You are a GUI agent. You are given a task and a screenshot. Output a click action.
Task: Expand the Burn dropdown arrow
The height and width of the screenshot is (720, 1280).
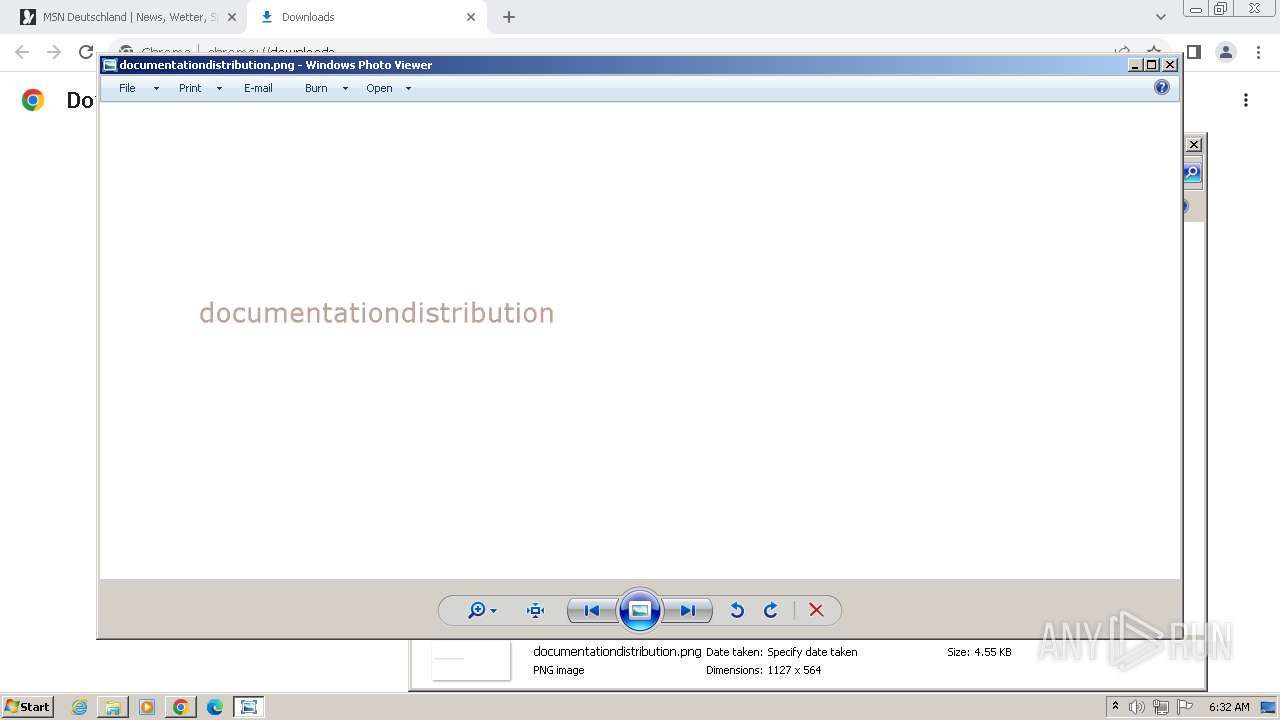tap(345, 88)
